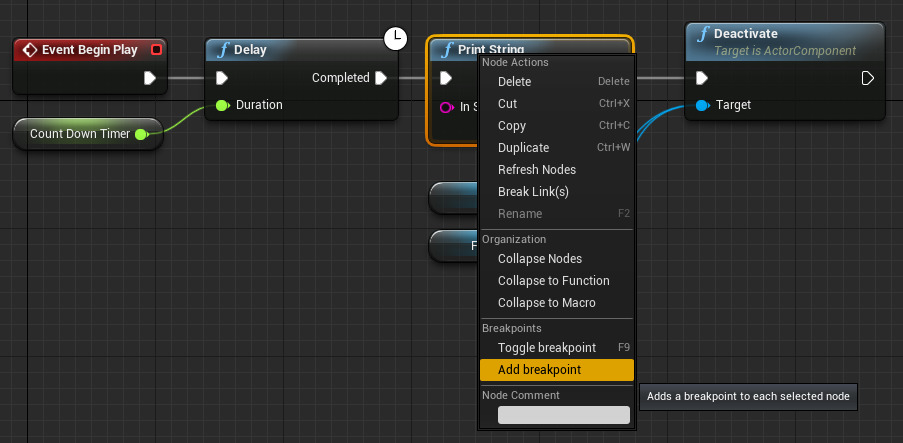This screenshot has width=903, height=443.
Task: Choose Add breakpoint from the menu
Action: (539, 370)
